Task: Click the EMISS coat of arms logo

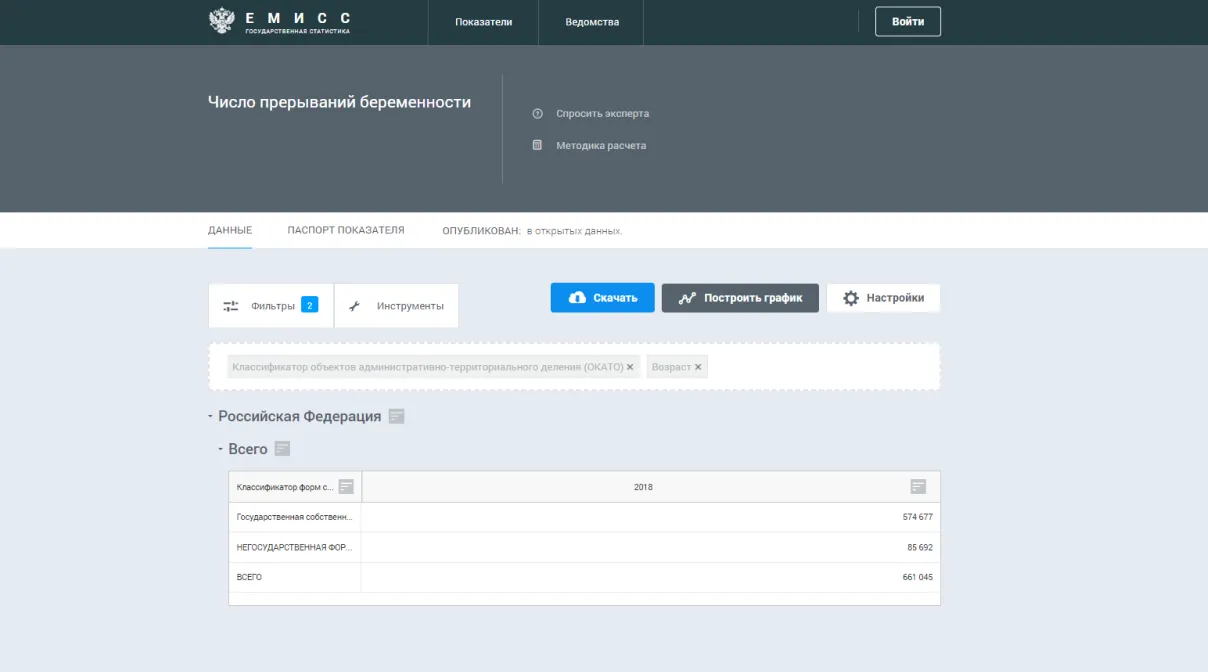Action: click(221, 21)
